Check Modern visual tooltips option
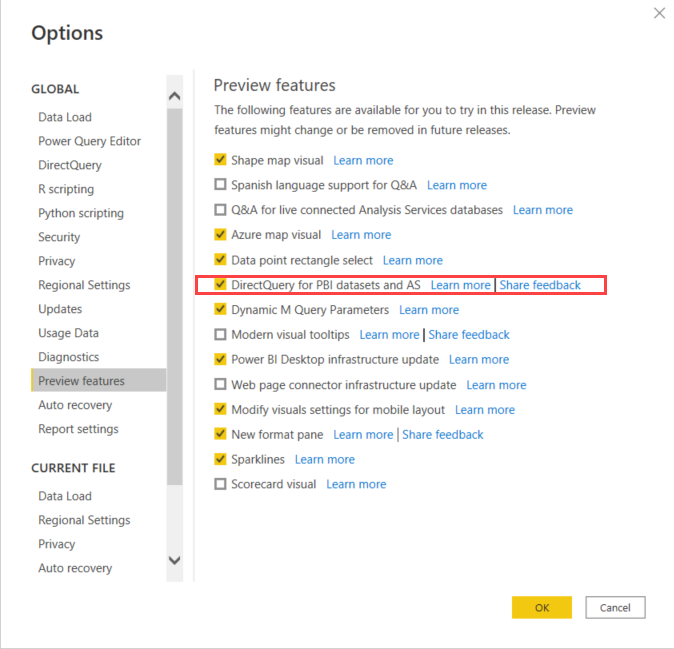This screenshot has height=649, width=674. (x=220, y=334)
